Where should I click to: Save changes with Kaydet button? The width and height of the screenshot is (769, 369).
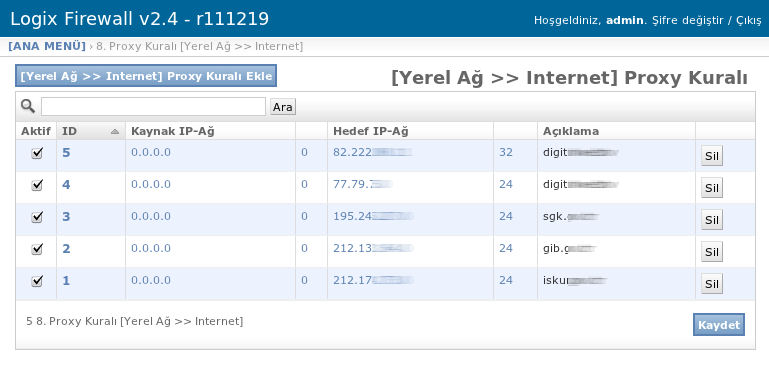[719, 325]
